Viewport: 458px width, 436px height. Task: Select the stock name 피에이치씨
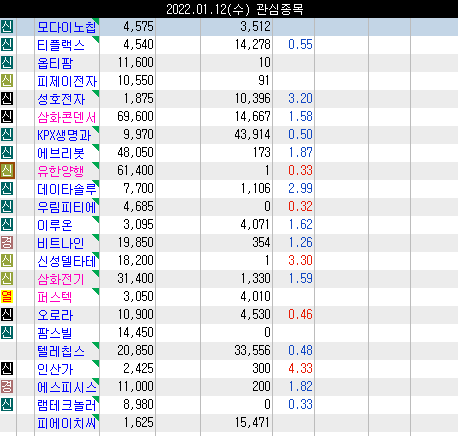pyautogui.click(x=67, y=423)
